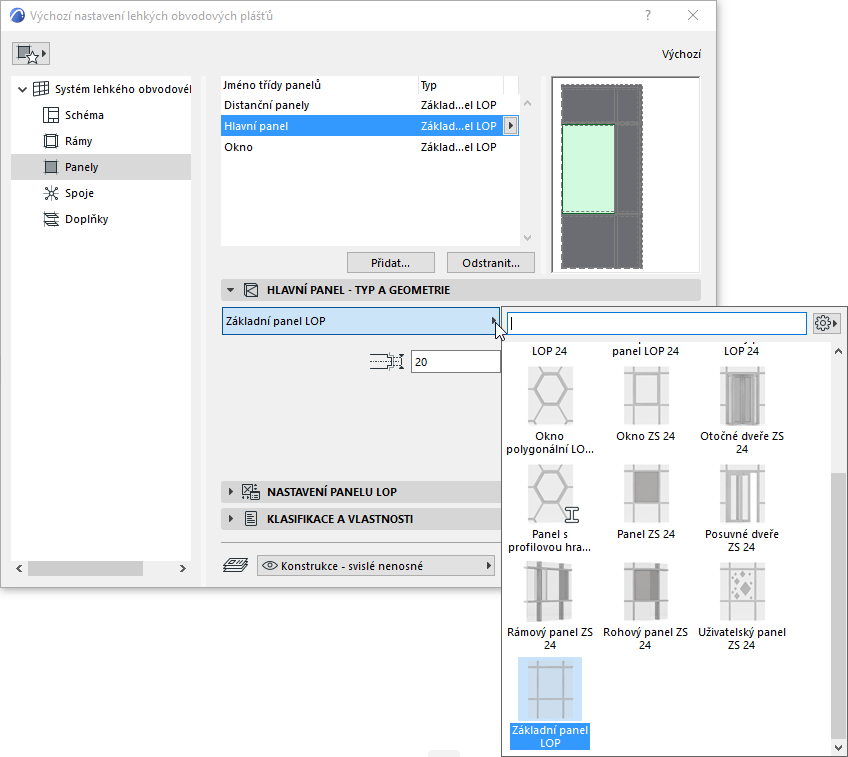Click the Schéma tree item icon
Image resolution: width=848 pixels, height=757 pixels.
[51, 115]
